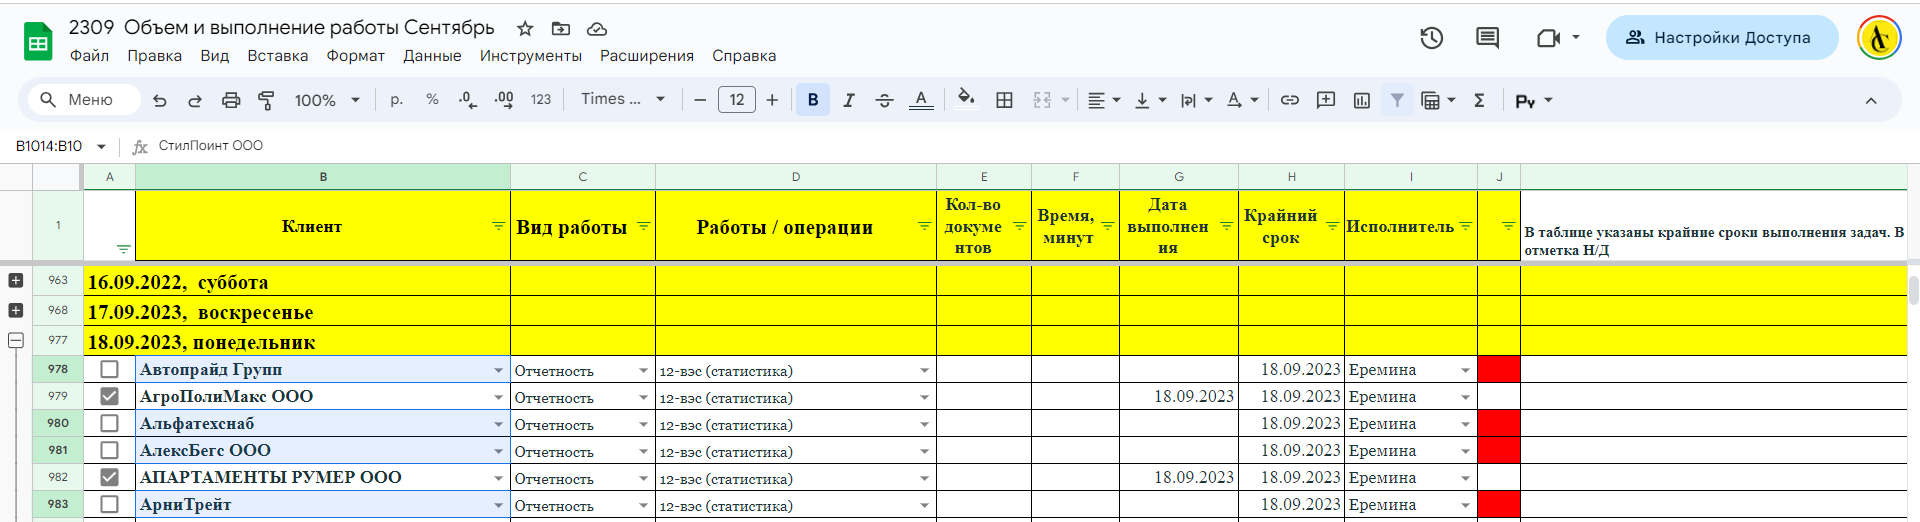Viewport: 1920px width, 522px height.
Task: Select the Paint format tool
Action: pyautogui.click(x=266, y=100)
